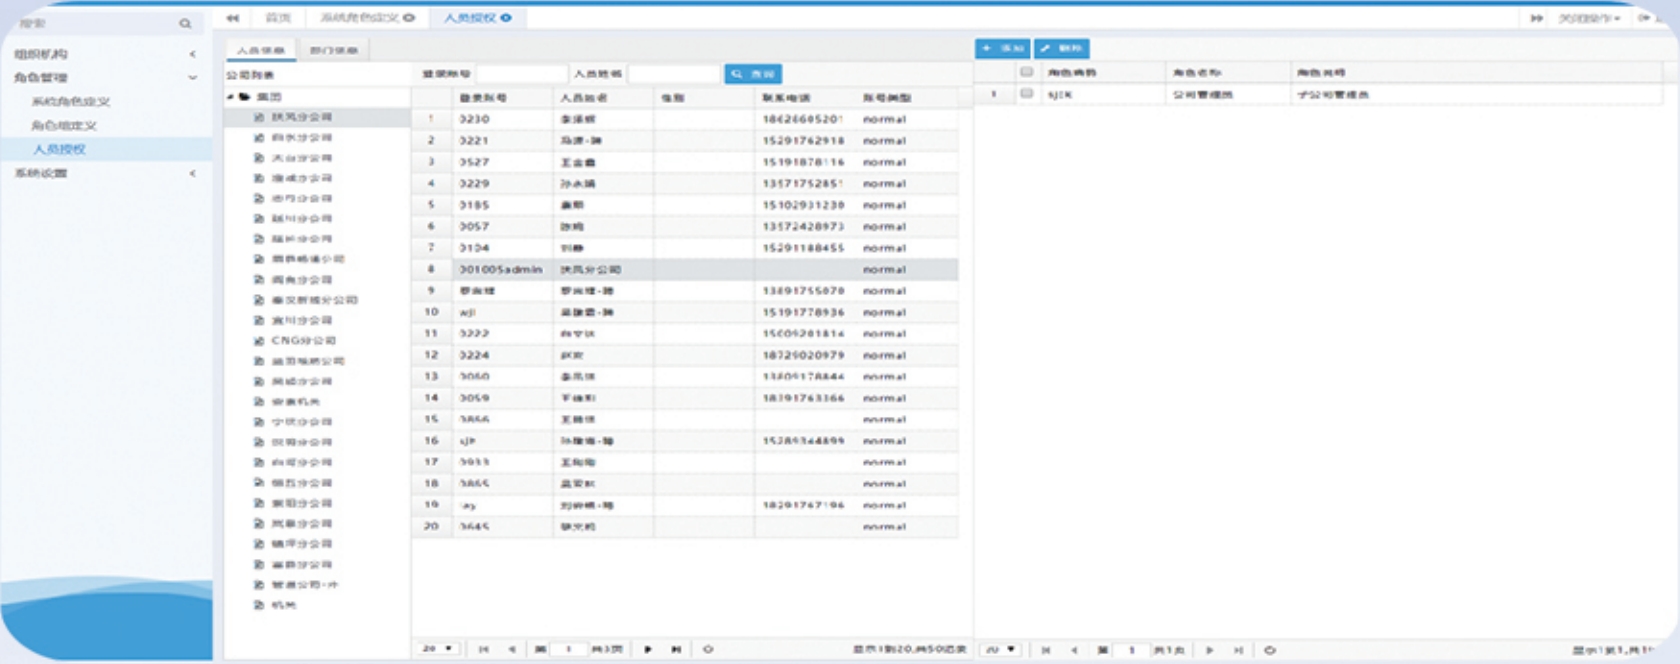Open 角色组定义 in the sidebar
The height and width of the screenshot is (664, 1680).
pyautogui.click(x=63, y=126)
